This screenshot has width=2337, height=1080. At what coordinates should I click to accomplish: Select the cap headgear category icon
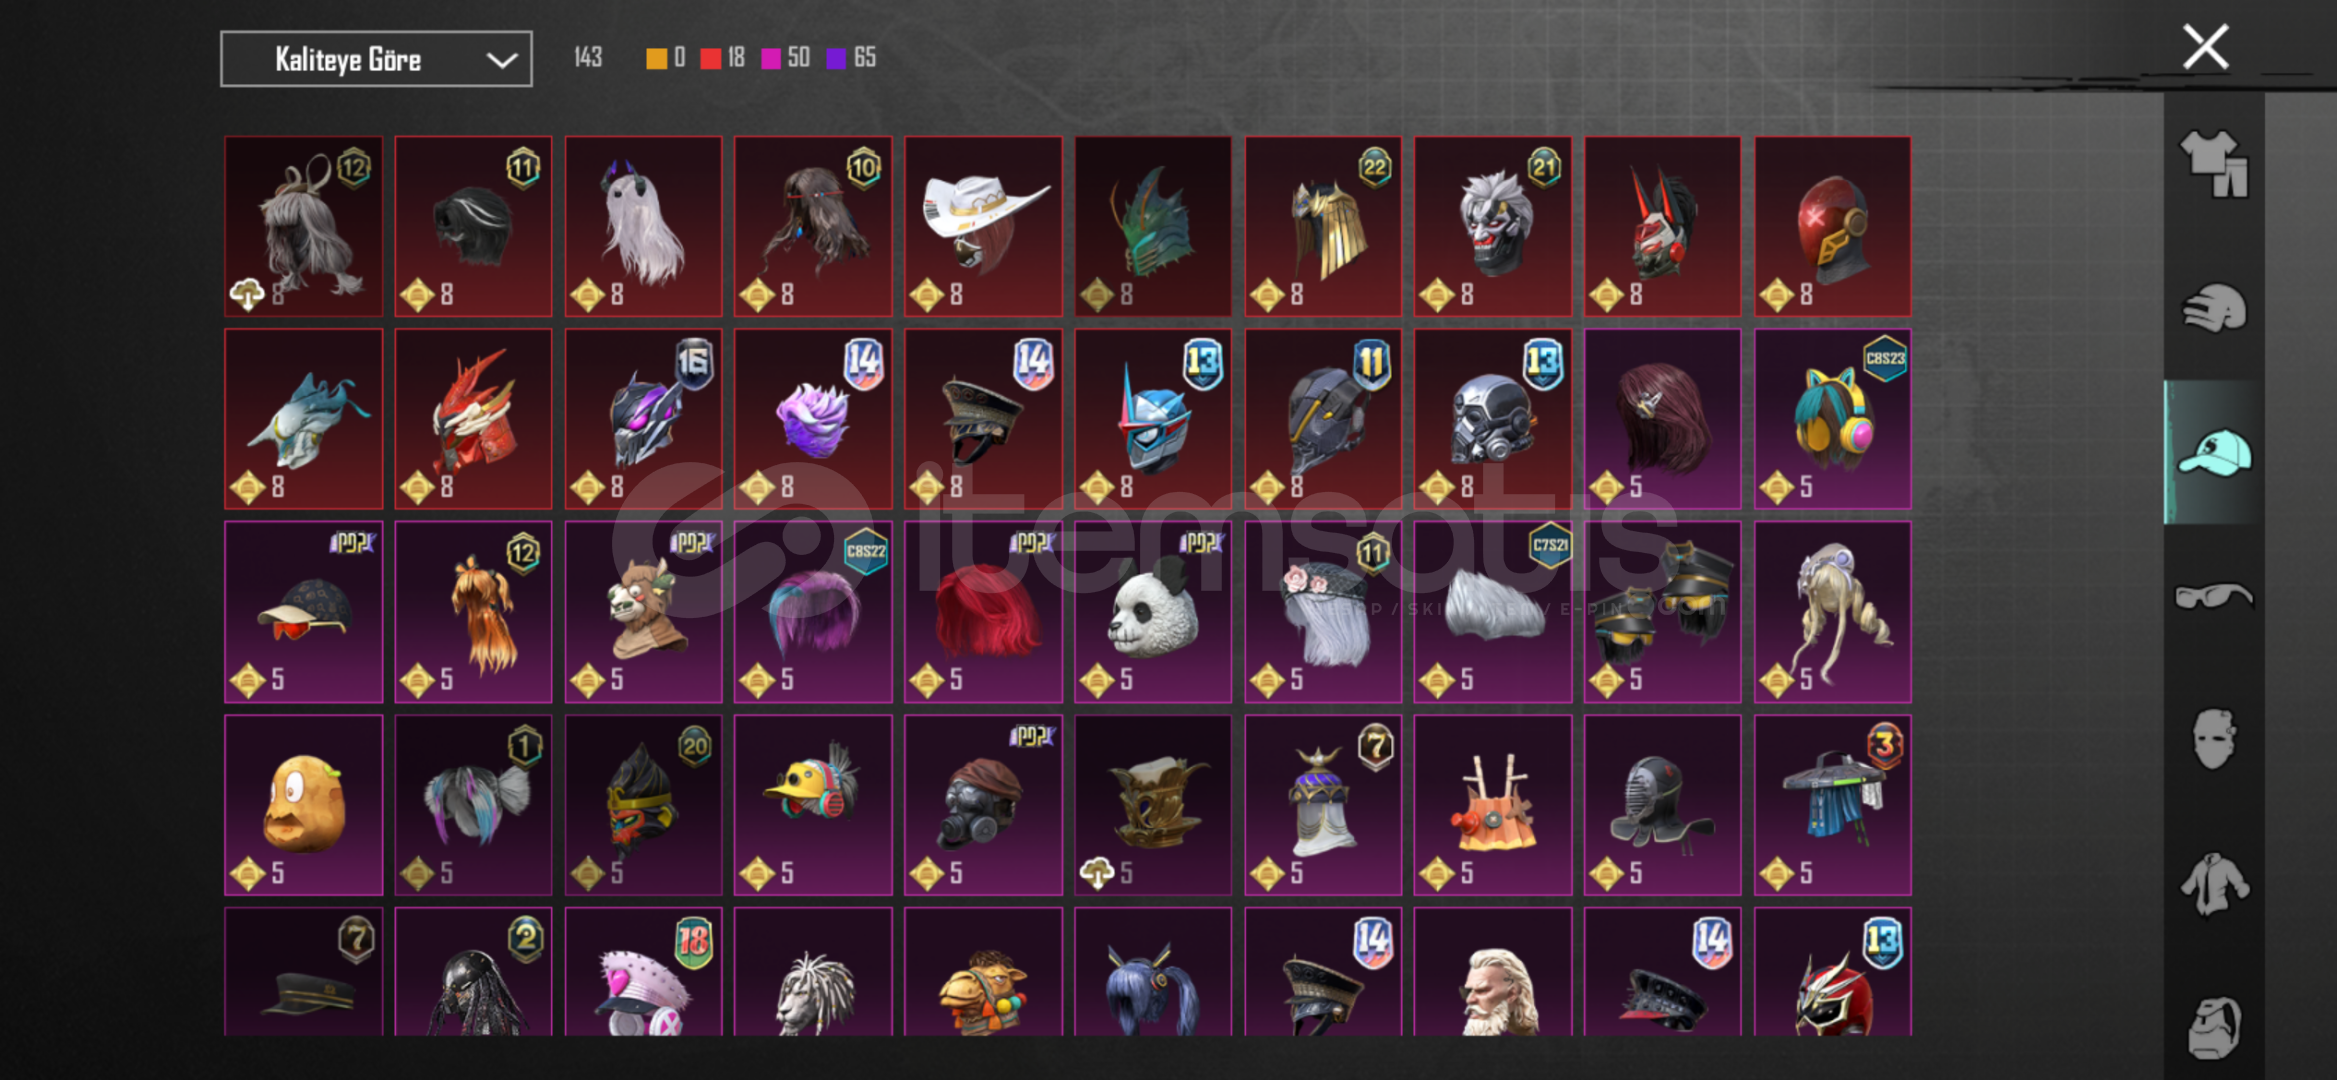2214,453
